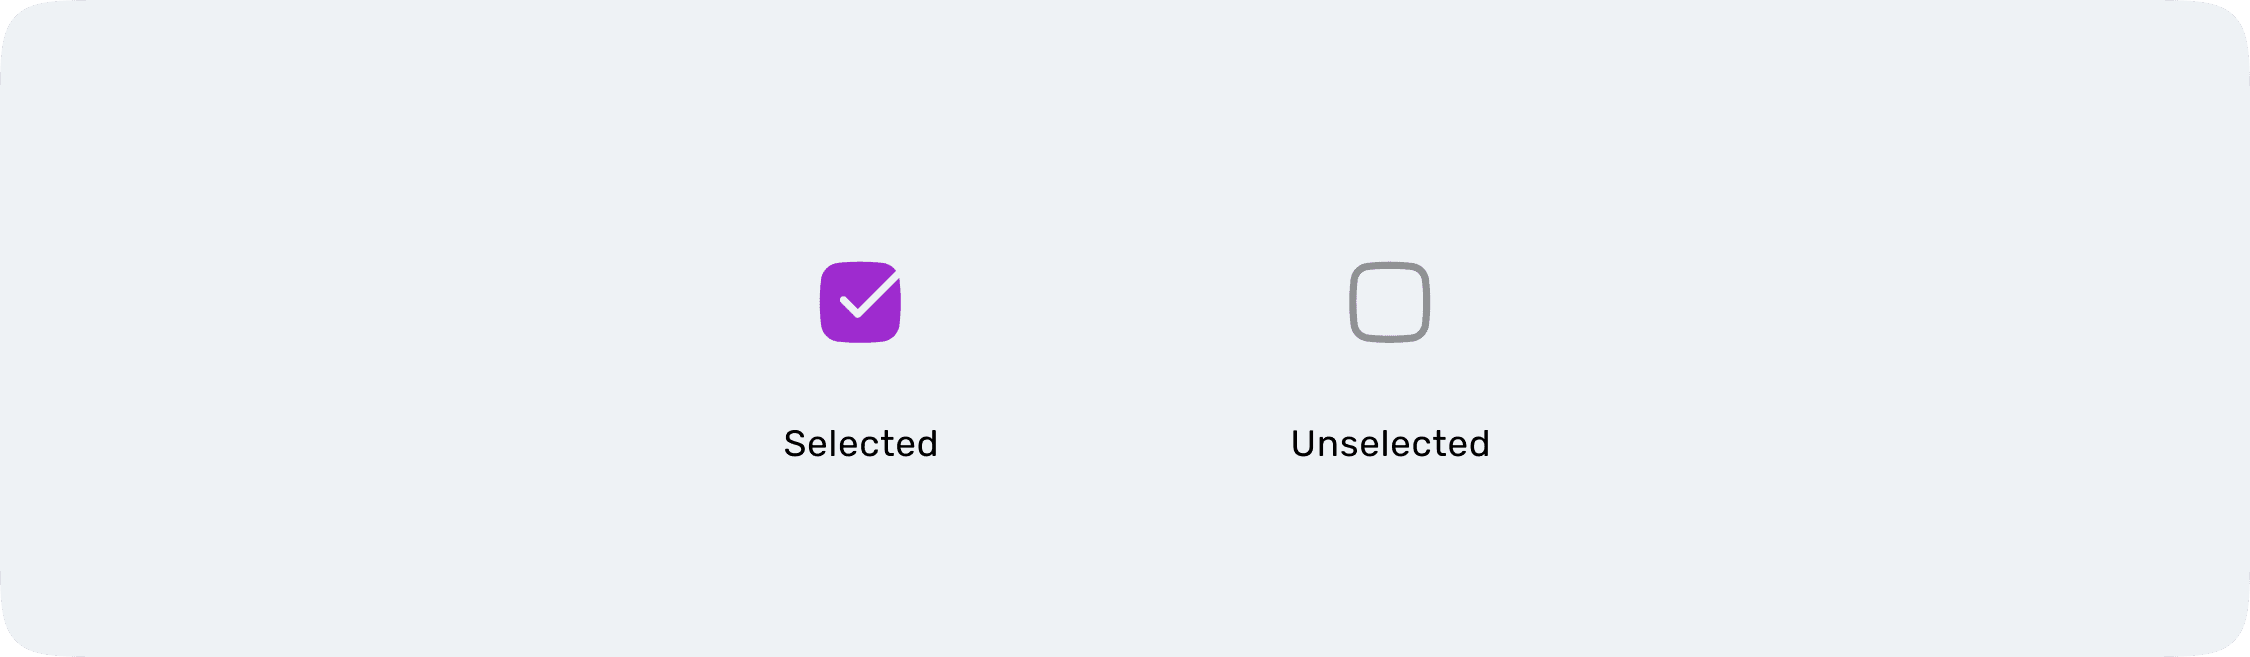Tap the tick mark in the purple box

click(868, 295)
